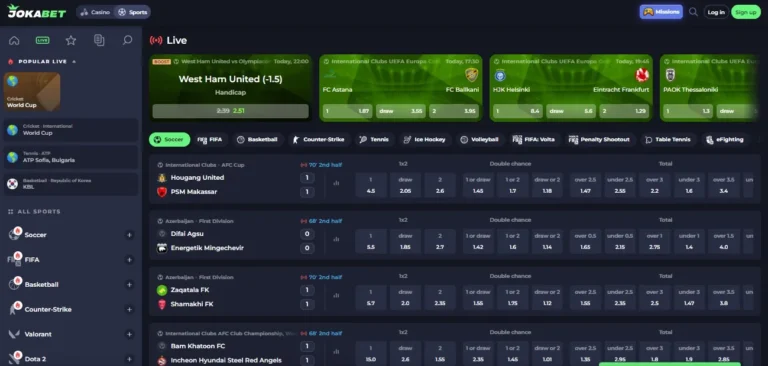
Task: Select the FIFA: Volta tab
Action: tap(534, 140)
